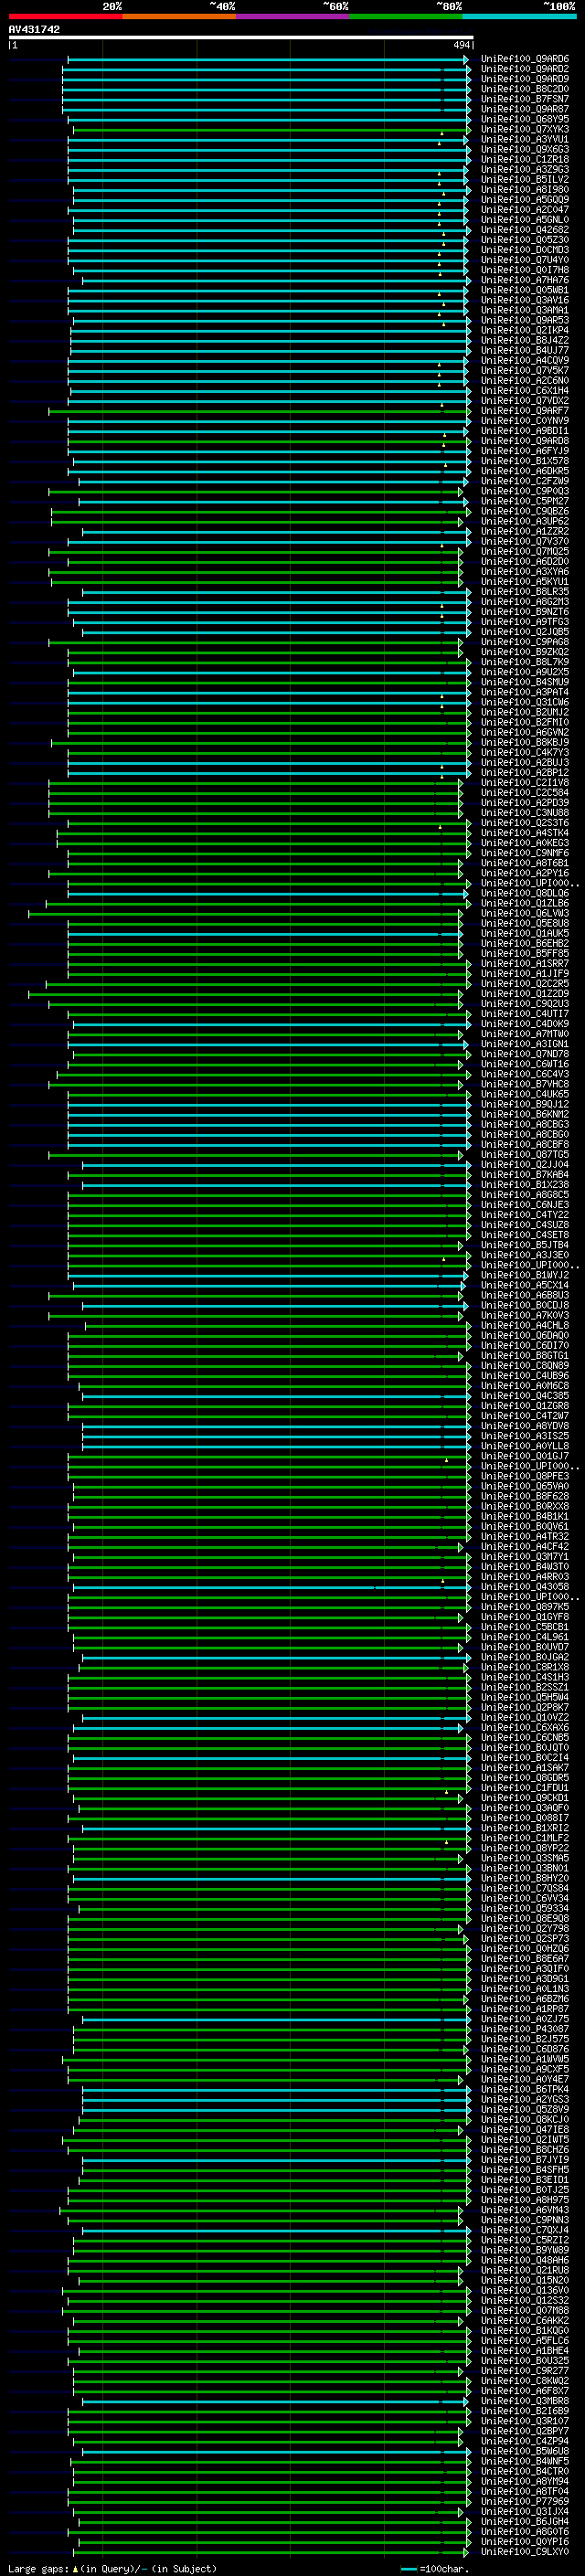The height and width of the screenshot is (2576, 585).
Task: Select the UniRef100_A3PAT4 label
Action: click(524, 693)
